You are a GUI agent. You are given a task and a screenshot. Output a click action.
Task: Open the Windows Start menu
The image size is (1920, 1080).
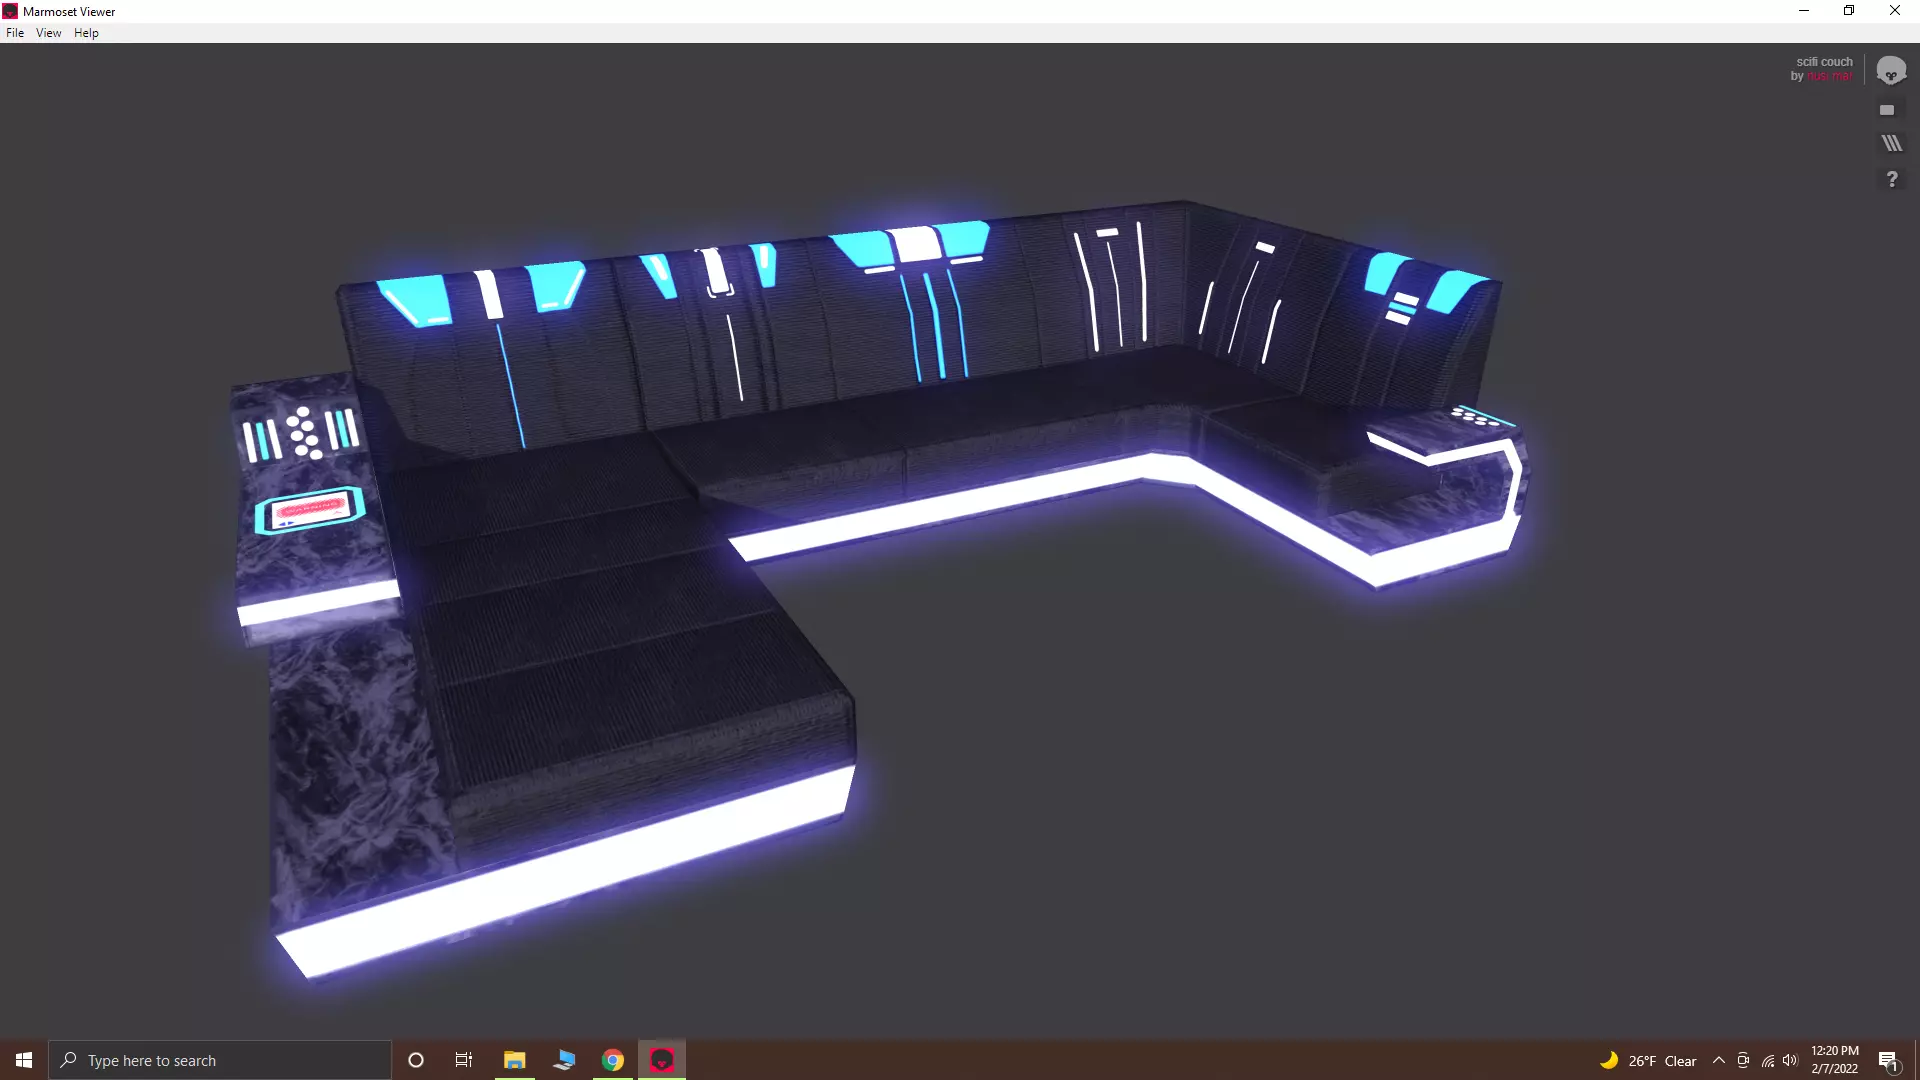point(24,1060)
